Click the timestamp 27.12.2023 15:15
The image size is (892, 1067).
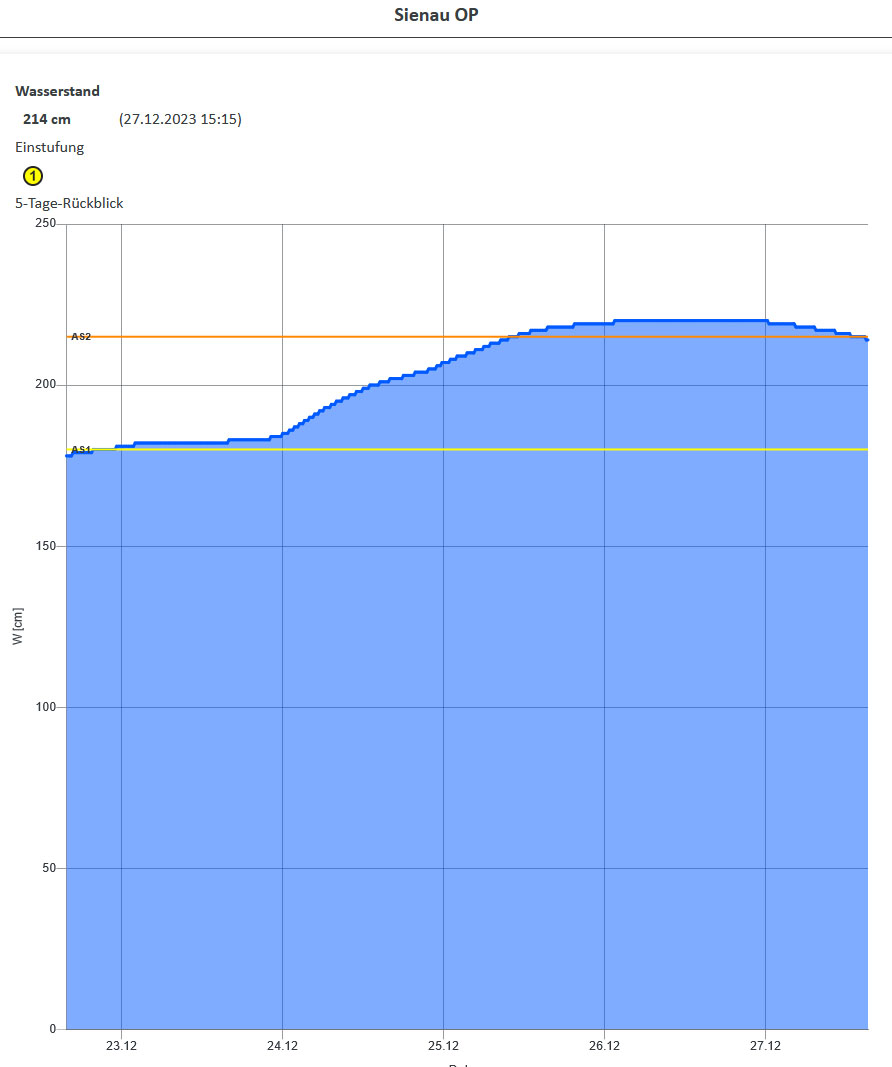[180, 119]
